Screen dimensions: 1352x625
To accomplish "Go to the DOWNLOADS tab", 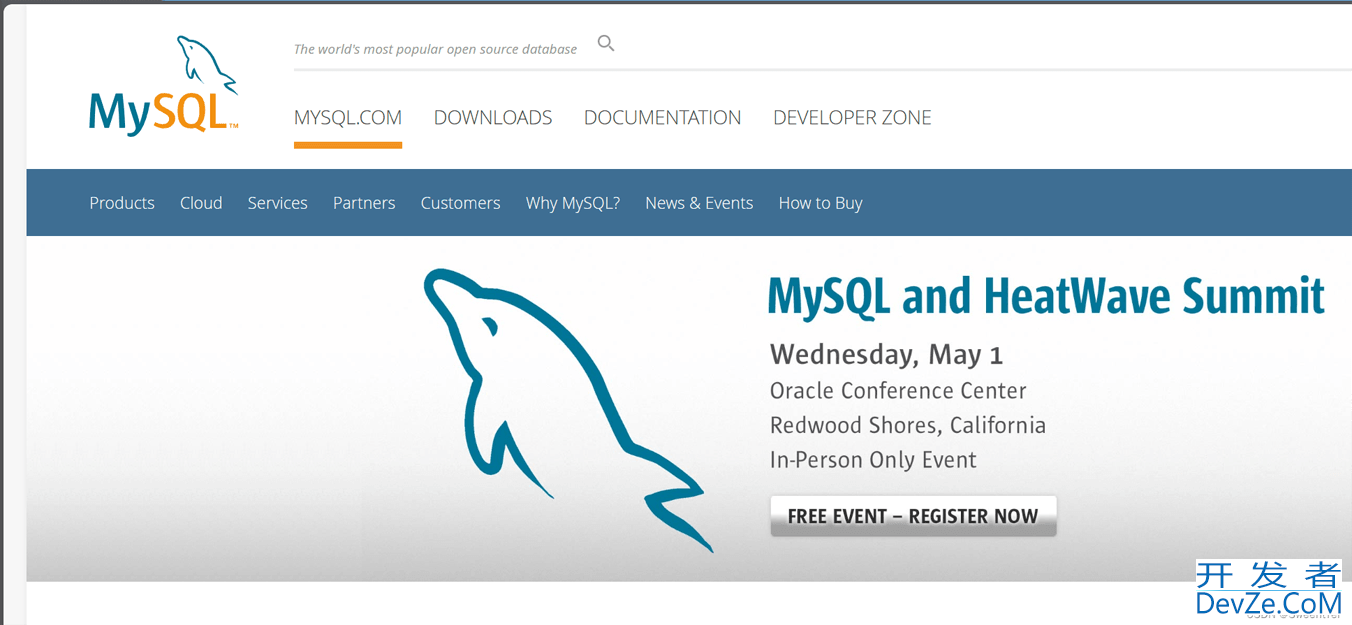I will pos(493,118).
